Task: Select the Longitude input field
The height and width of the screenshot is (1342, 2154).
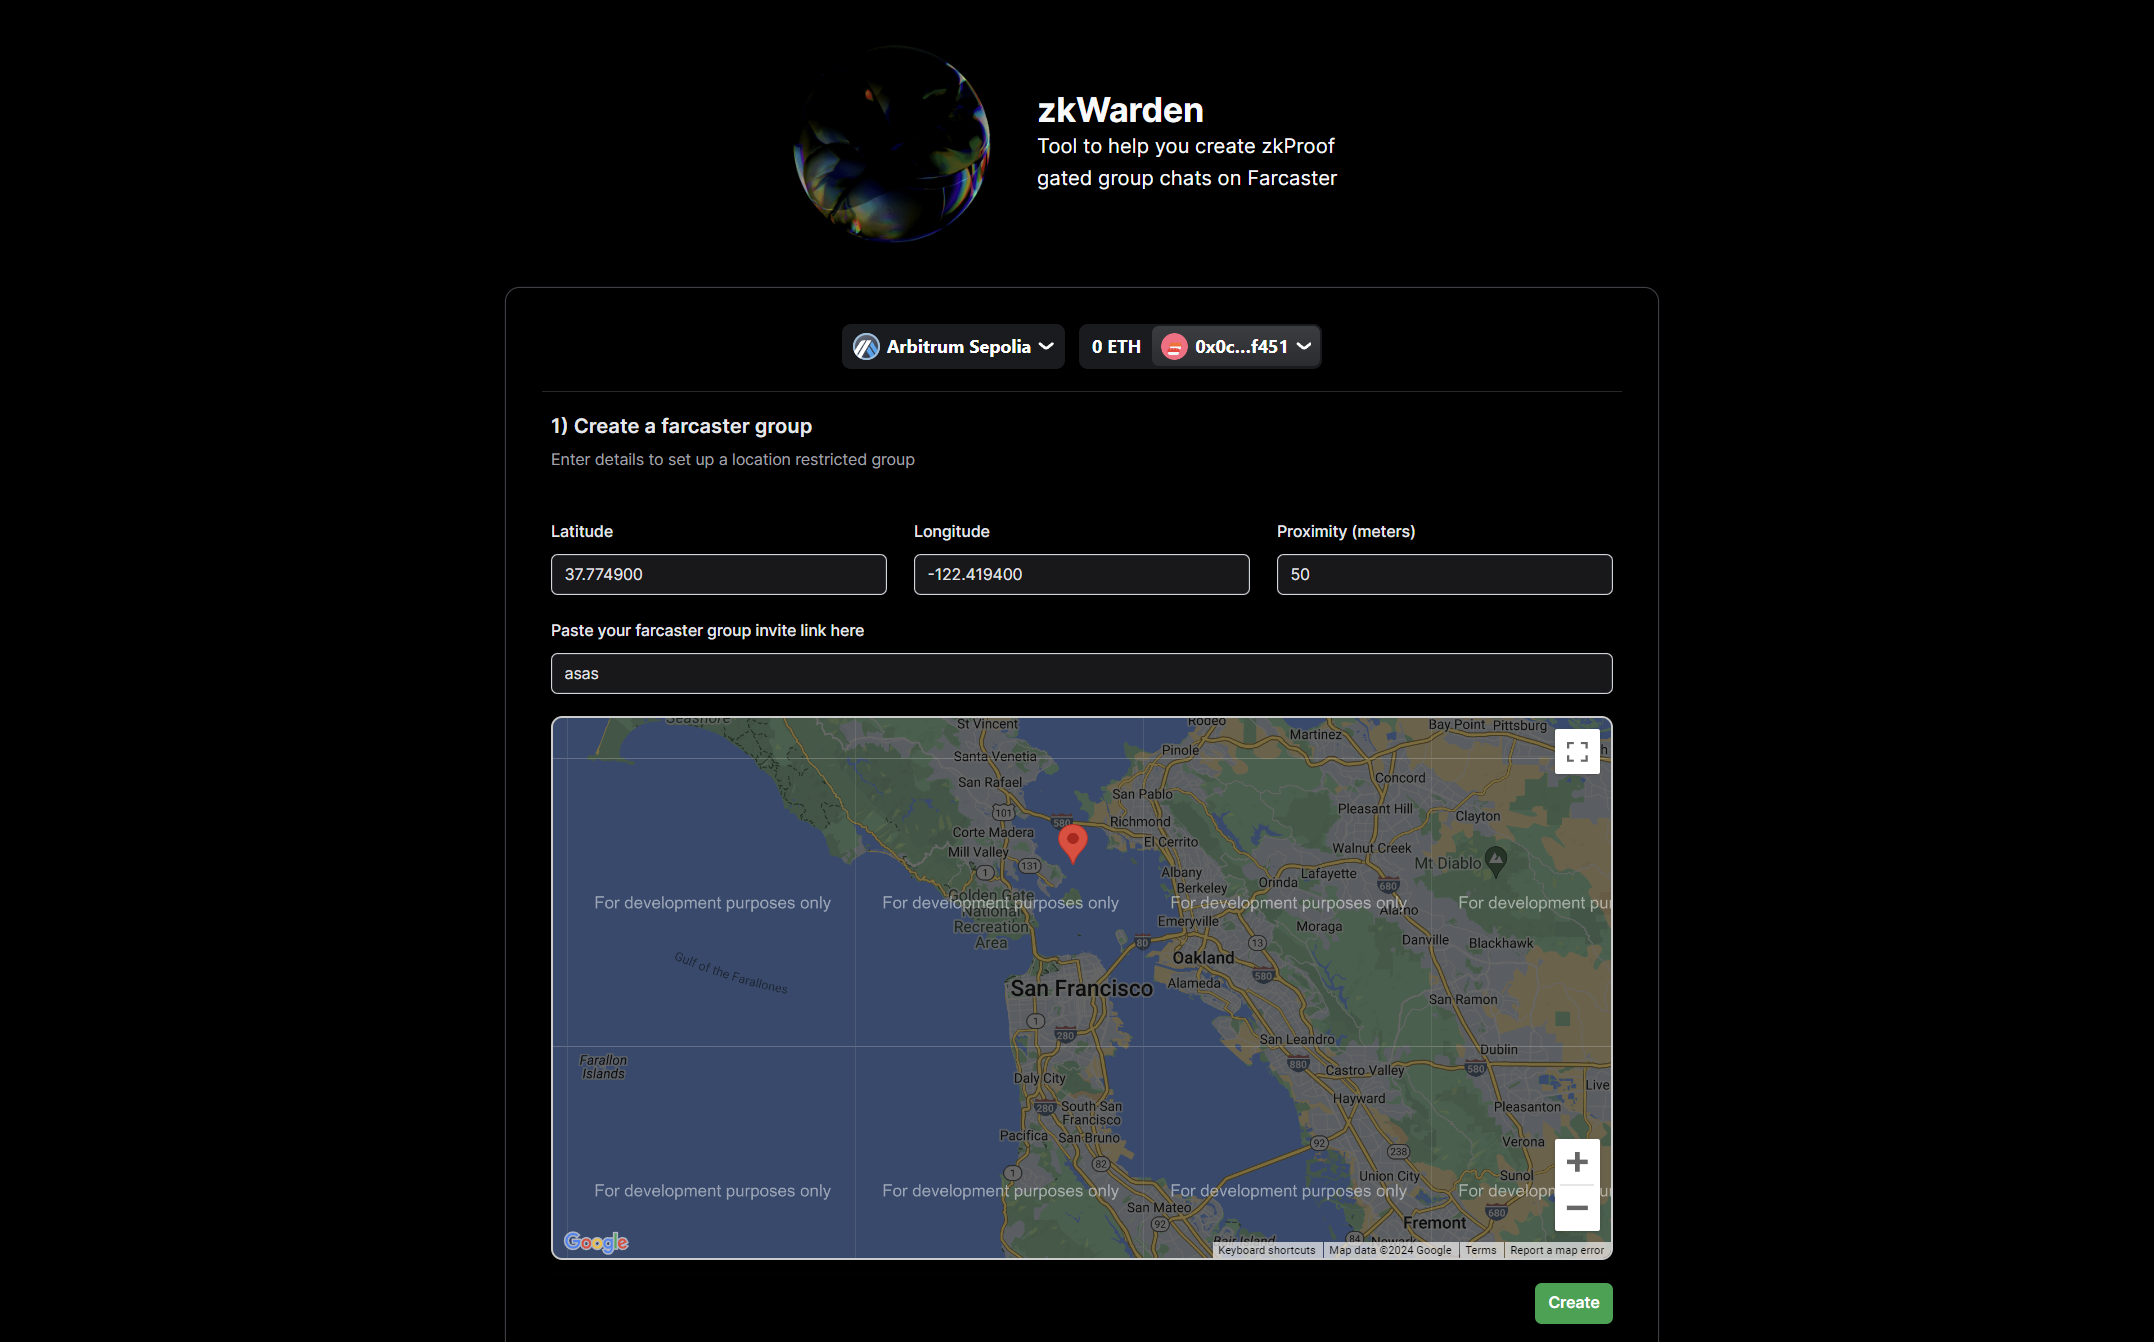Action: coord(1082,574)
